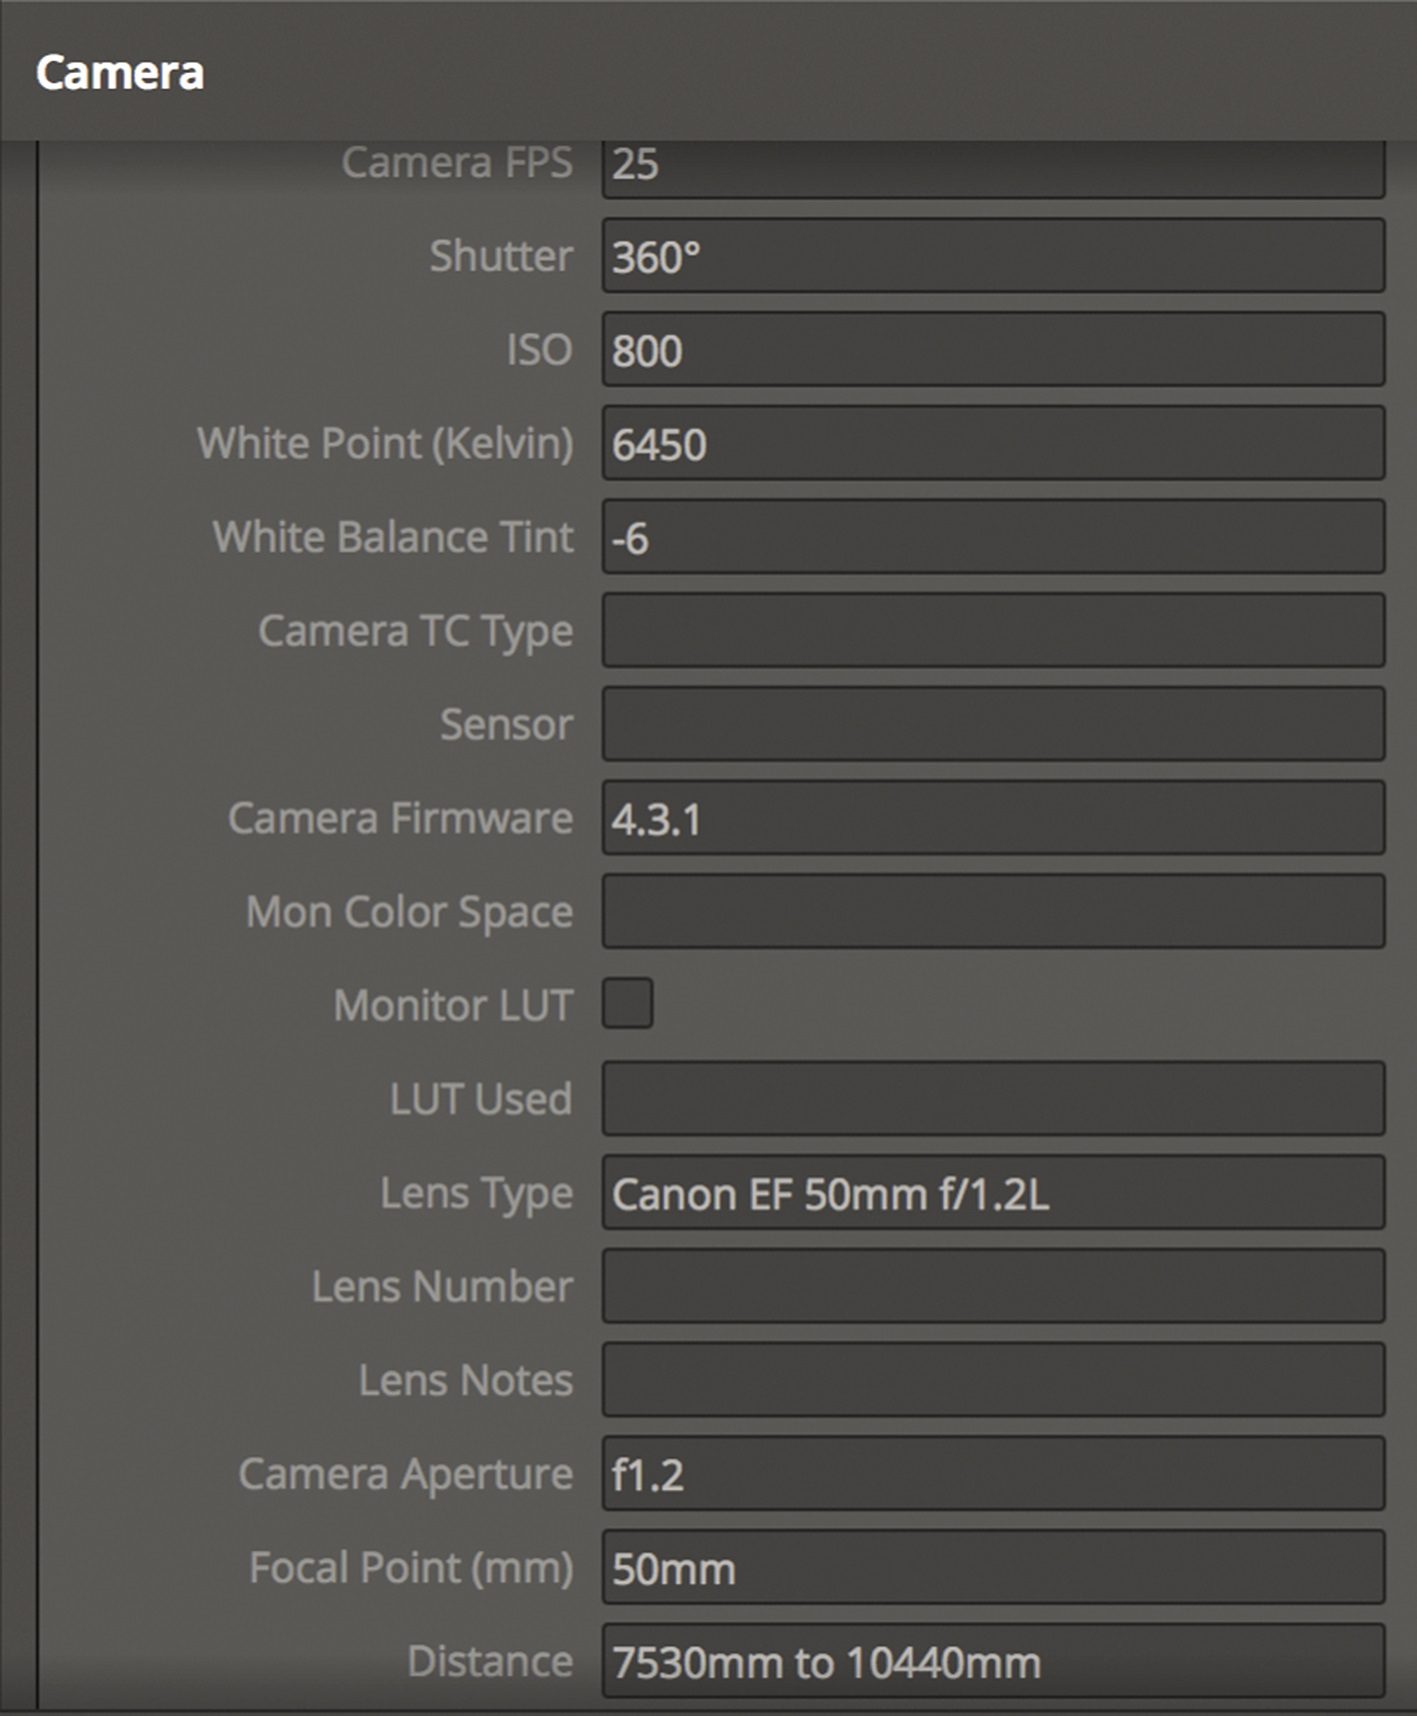Click the empty Camera TC Type field

(992, 631)
